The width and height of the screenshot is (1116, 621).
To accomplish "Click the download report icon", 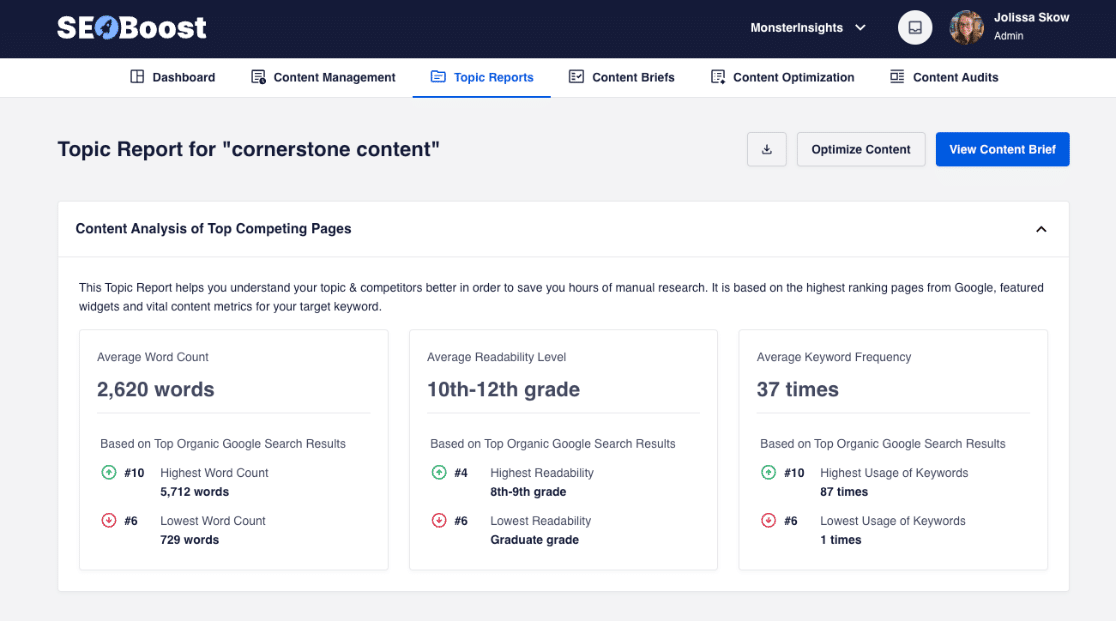I will click(766, 148).
